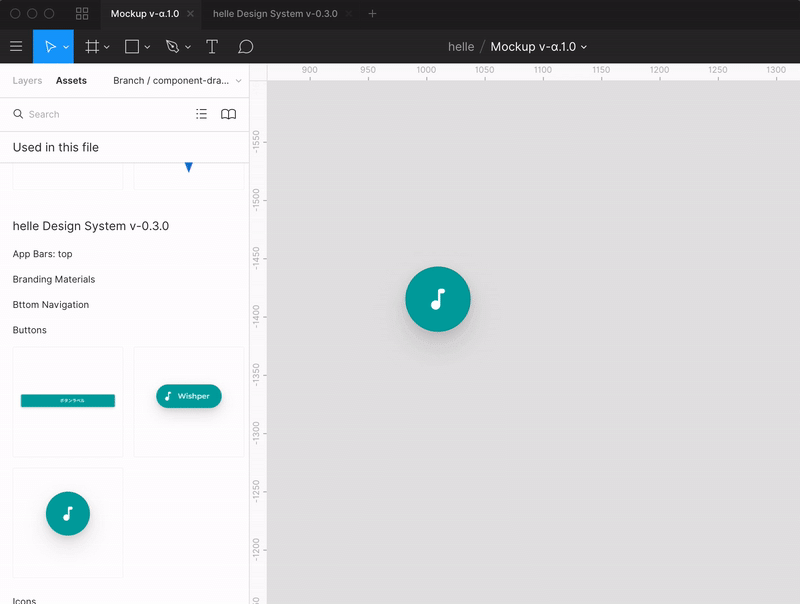
Task: Select the Wishper button component thumbnail
Action: pyautogui.click(x=189, y=401)
